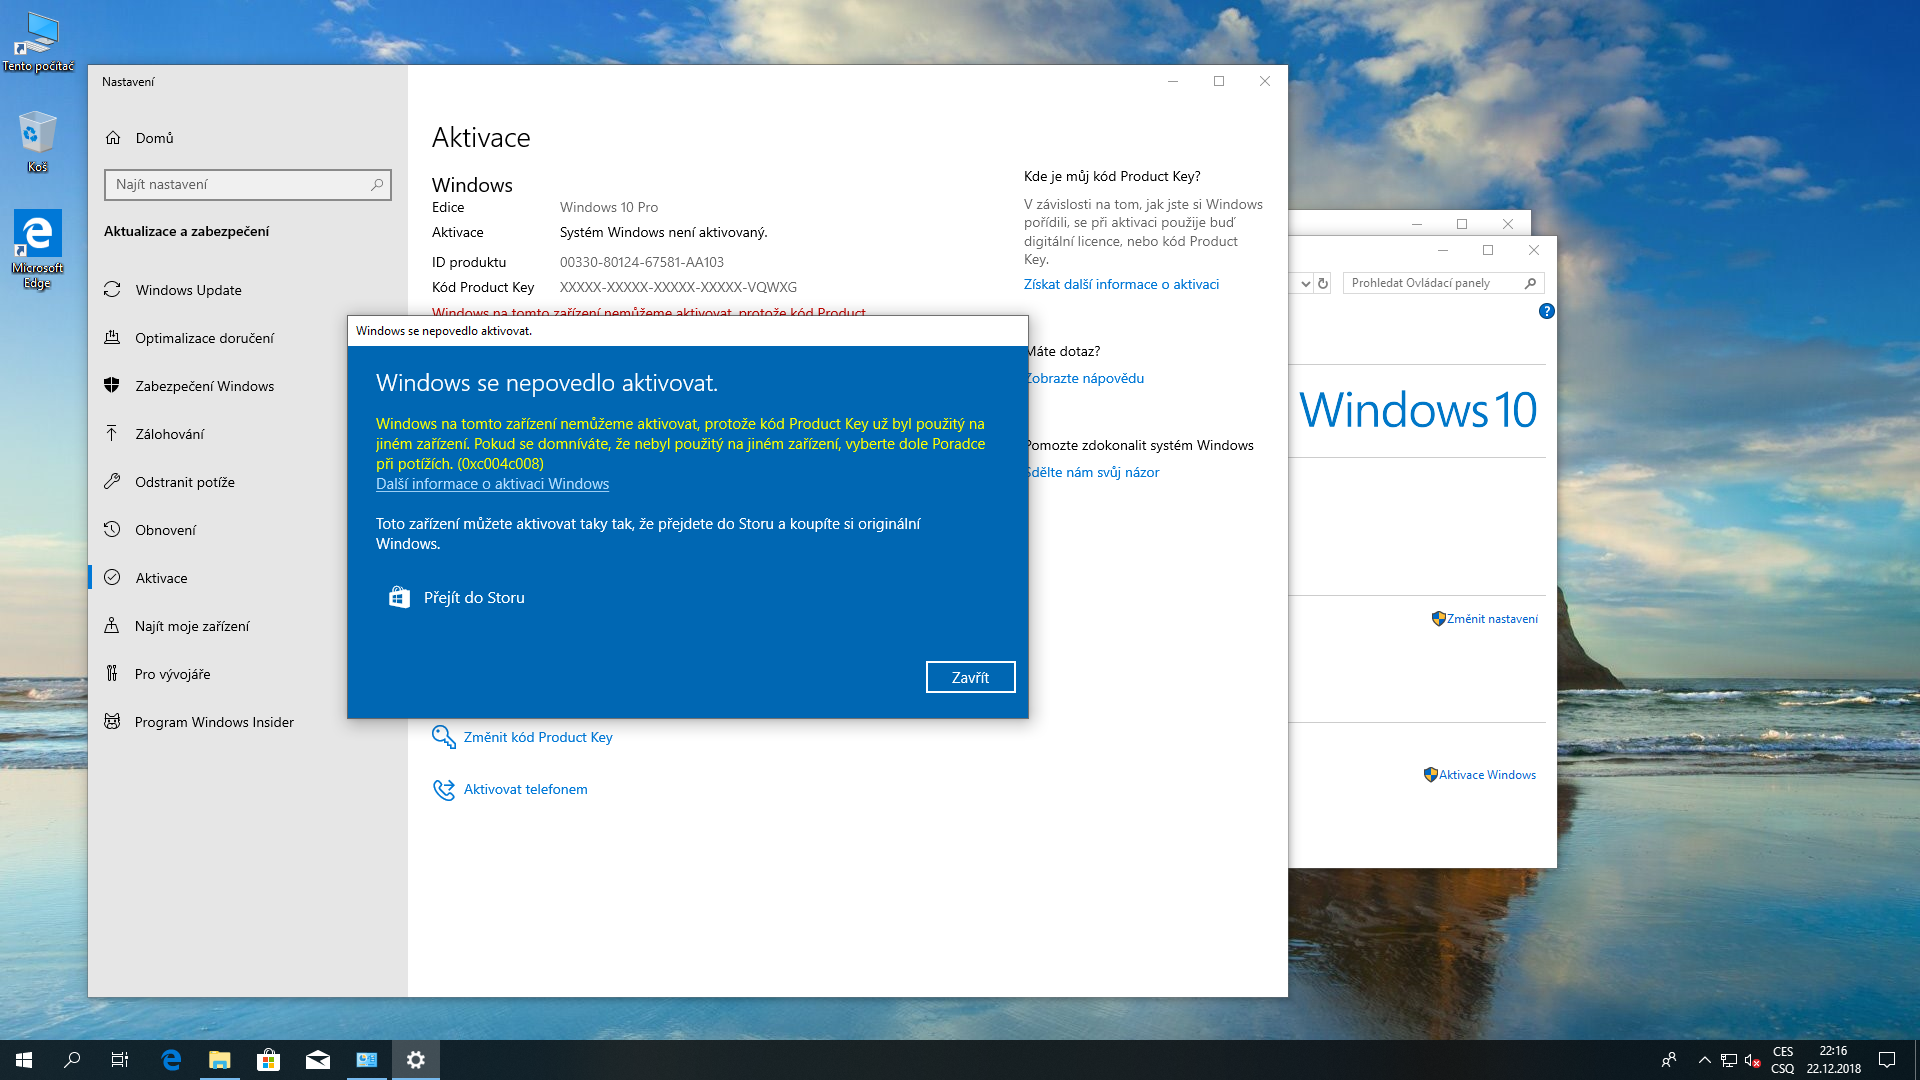Viewport: 1920px width, 1080px height.
Task: Open Pro vývojáře developer settings
Action: click(x=172, y=674)
